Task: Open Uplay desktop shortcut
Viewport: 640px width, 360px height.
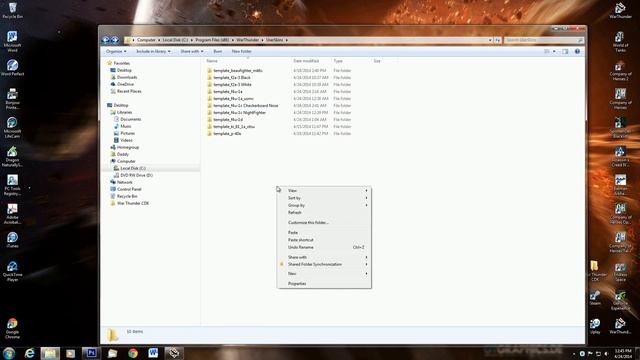Action: click(595, 326)
